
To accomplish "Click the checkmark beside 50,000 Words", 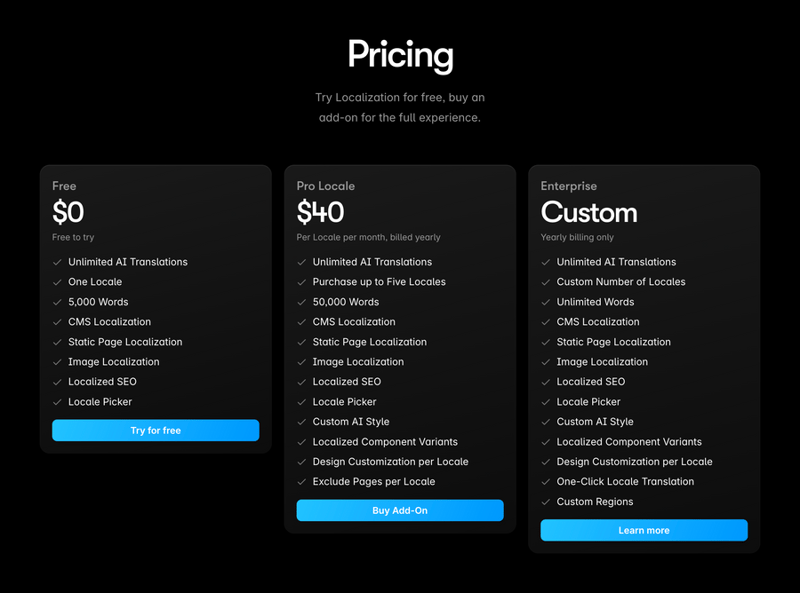I will click(299, 302).
